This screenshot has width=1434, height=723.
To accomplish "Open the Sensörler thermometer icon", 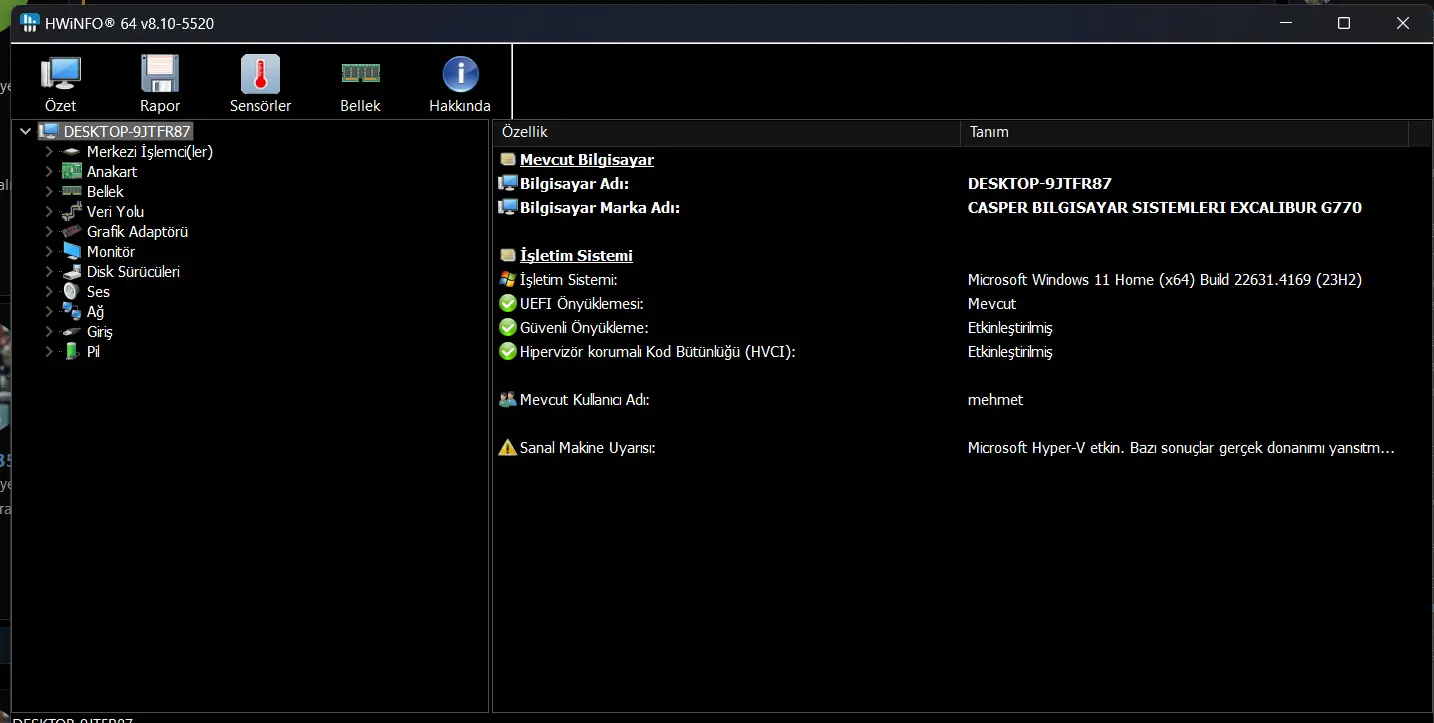I will [x=260, y=74].
